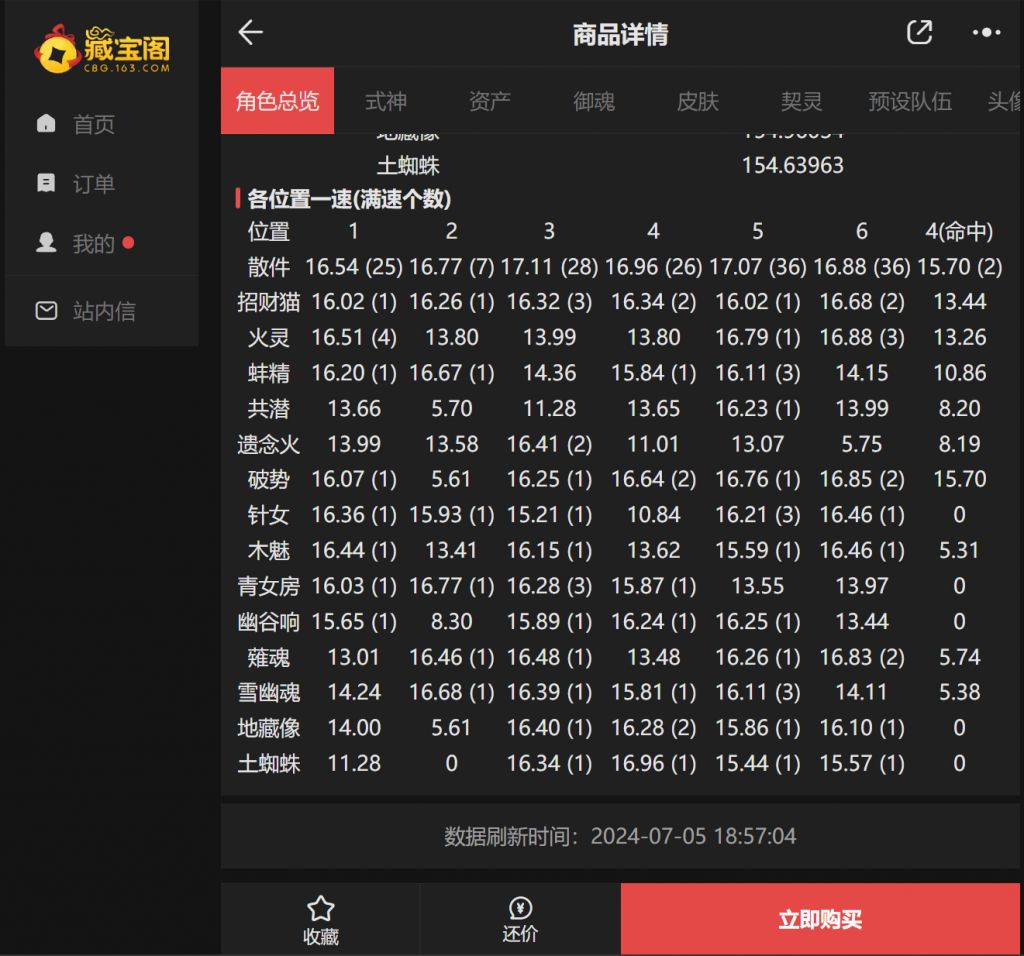Viewport: 1024px width, 956px height.
Task: Click the 收藏 star favorite icon
Action: tap(320, 906)
